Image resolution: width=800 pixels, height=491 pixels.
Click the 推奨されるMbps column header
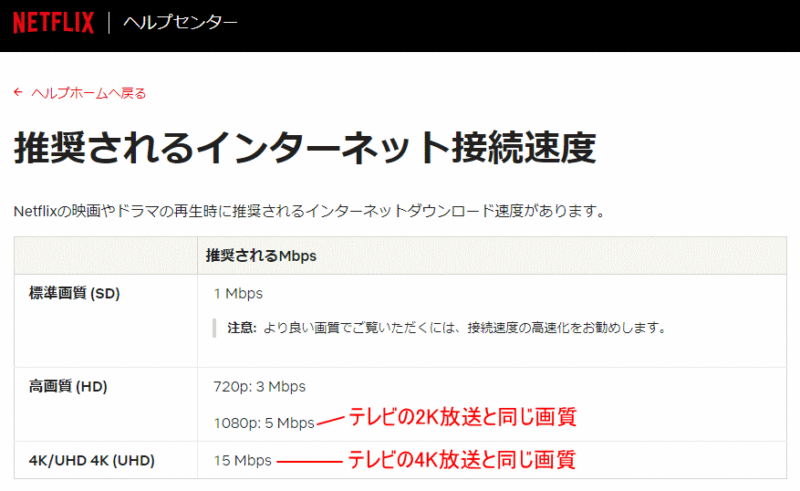[x=261, y=256]
